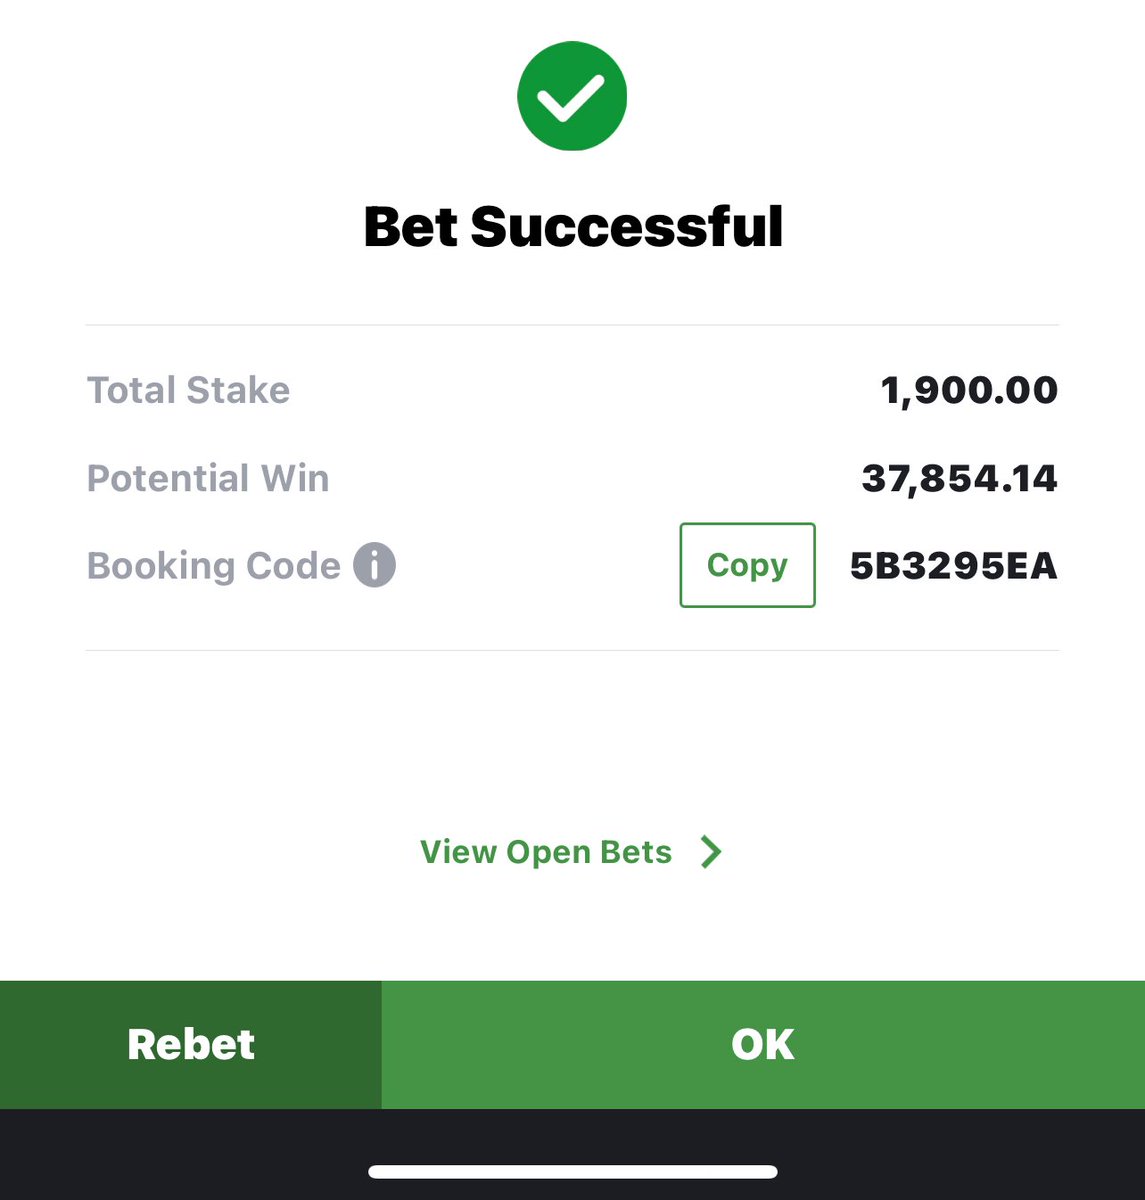Copy the booking code
Screen dimensions: 1145x1200
(x=747, y=565)
